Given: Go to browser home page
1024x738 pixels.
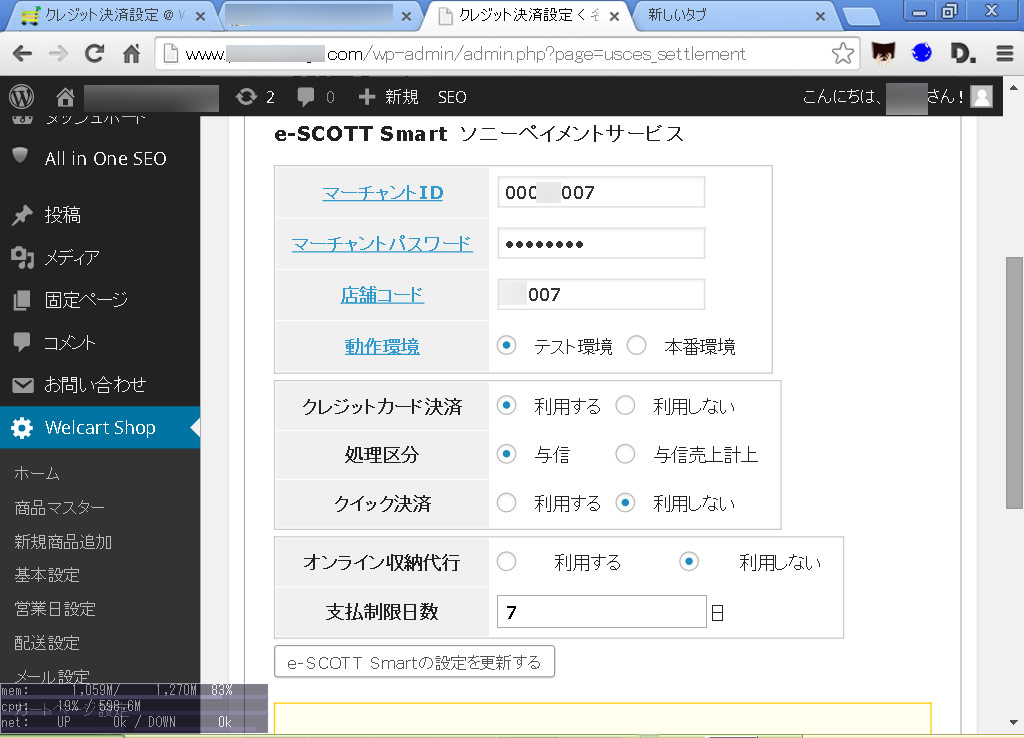Looking at the screenshot, I should click(132, 54).
